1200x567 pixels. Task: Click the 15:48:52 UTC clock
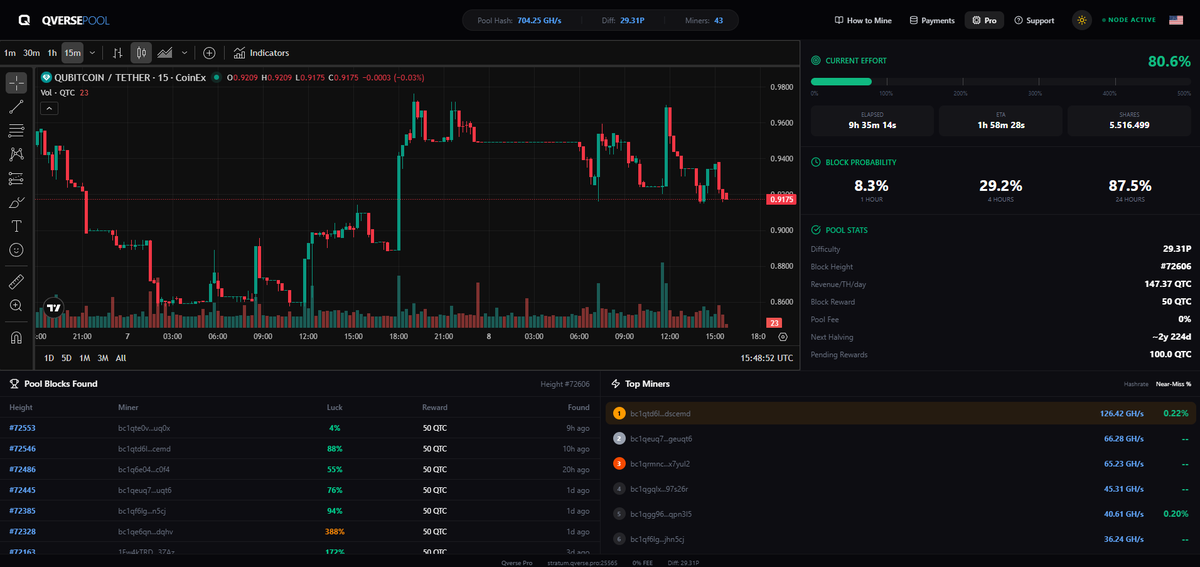click(767, 357)
